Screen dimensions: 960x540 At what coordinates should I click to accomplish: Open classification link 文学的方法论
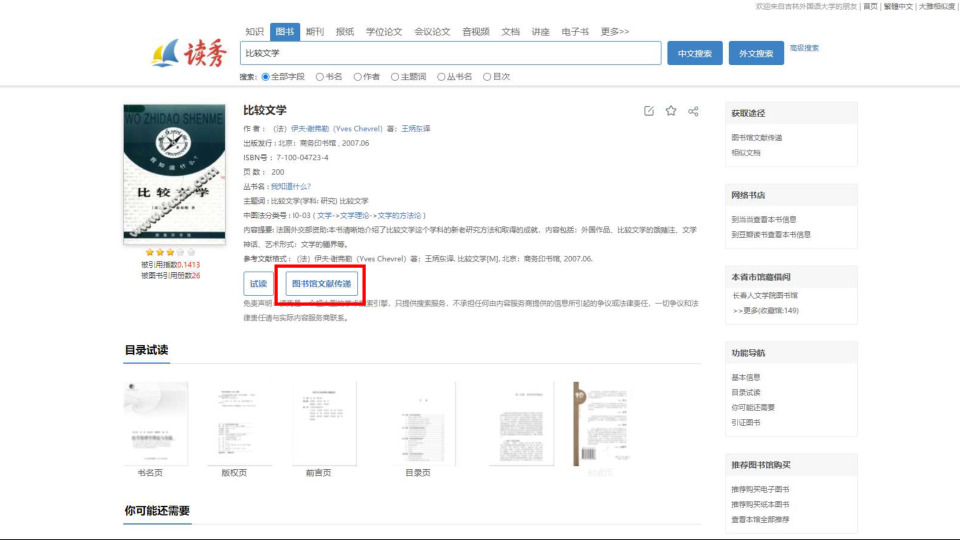(x=399, y=216)
